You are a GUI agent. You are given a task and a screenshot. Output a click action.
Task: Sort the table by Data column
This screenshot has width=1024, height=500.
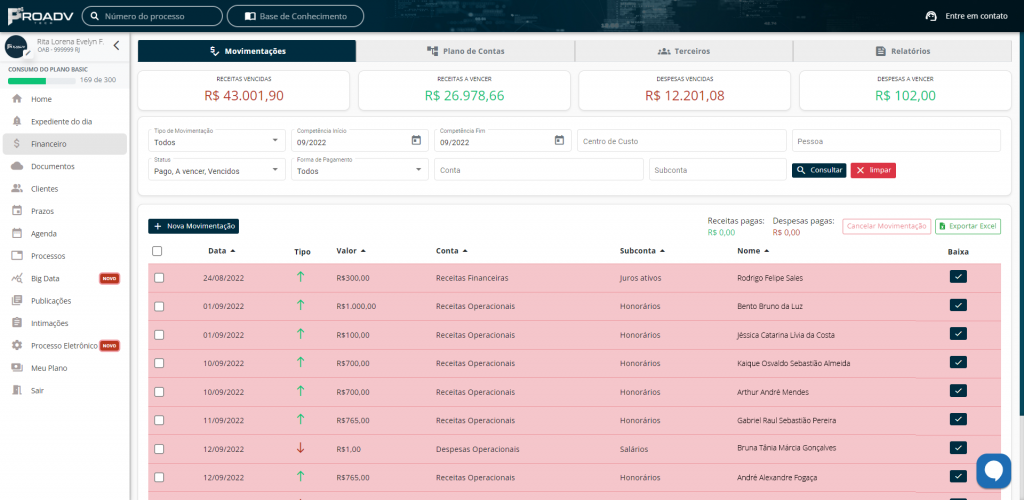click(x=221, y=251)
